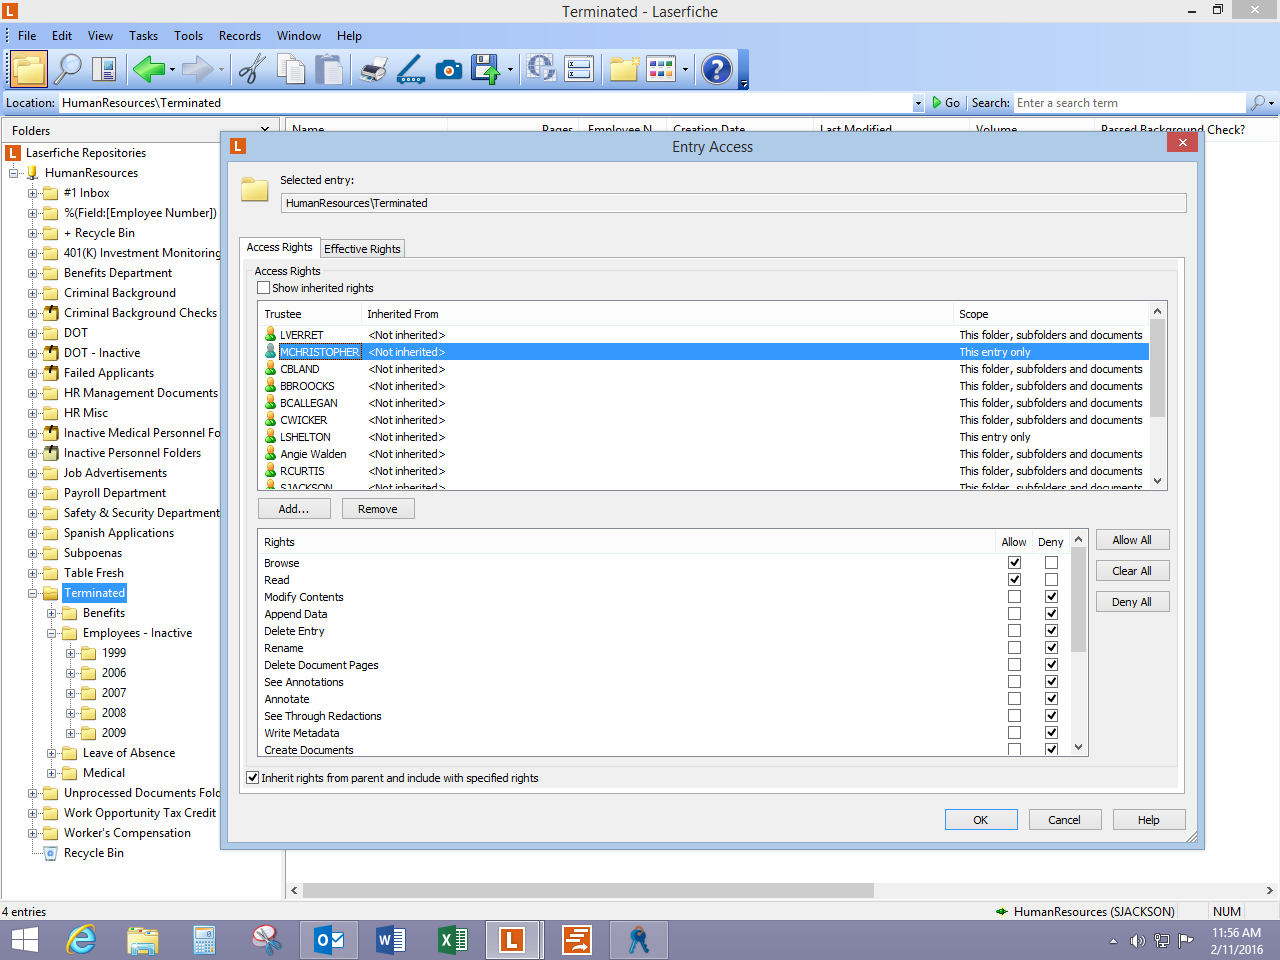The width and height of the screenshot is (1280, 960).
Task: Check Deny for Browse right
Action: coord(1051,563)
